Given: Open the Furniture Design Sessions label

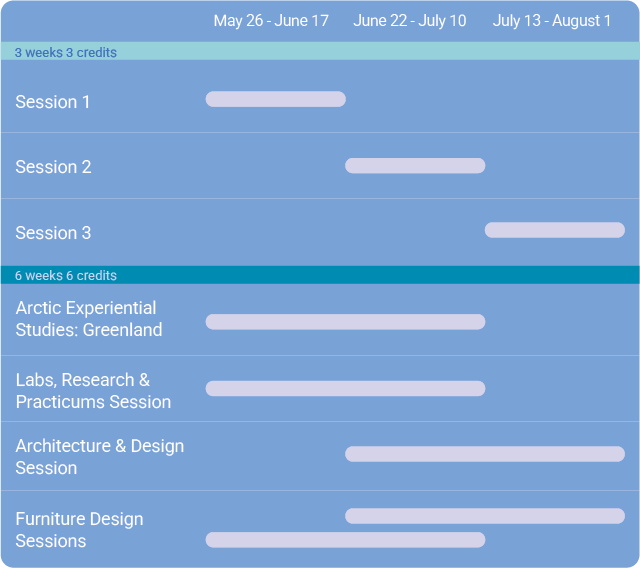Looking at the screenshot, I should (79, 530).
